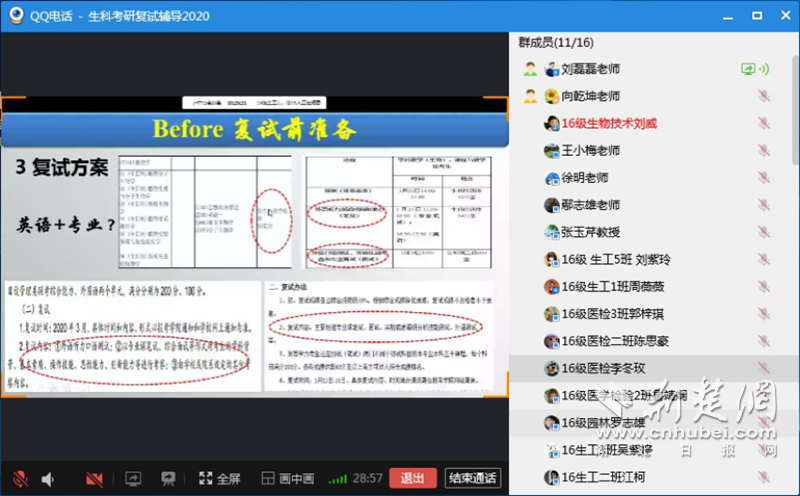Screen dimensions: 800x496
Task: Click the share screen icon
Action: pos(132,478)
